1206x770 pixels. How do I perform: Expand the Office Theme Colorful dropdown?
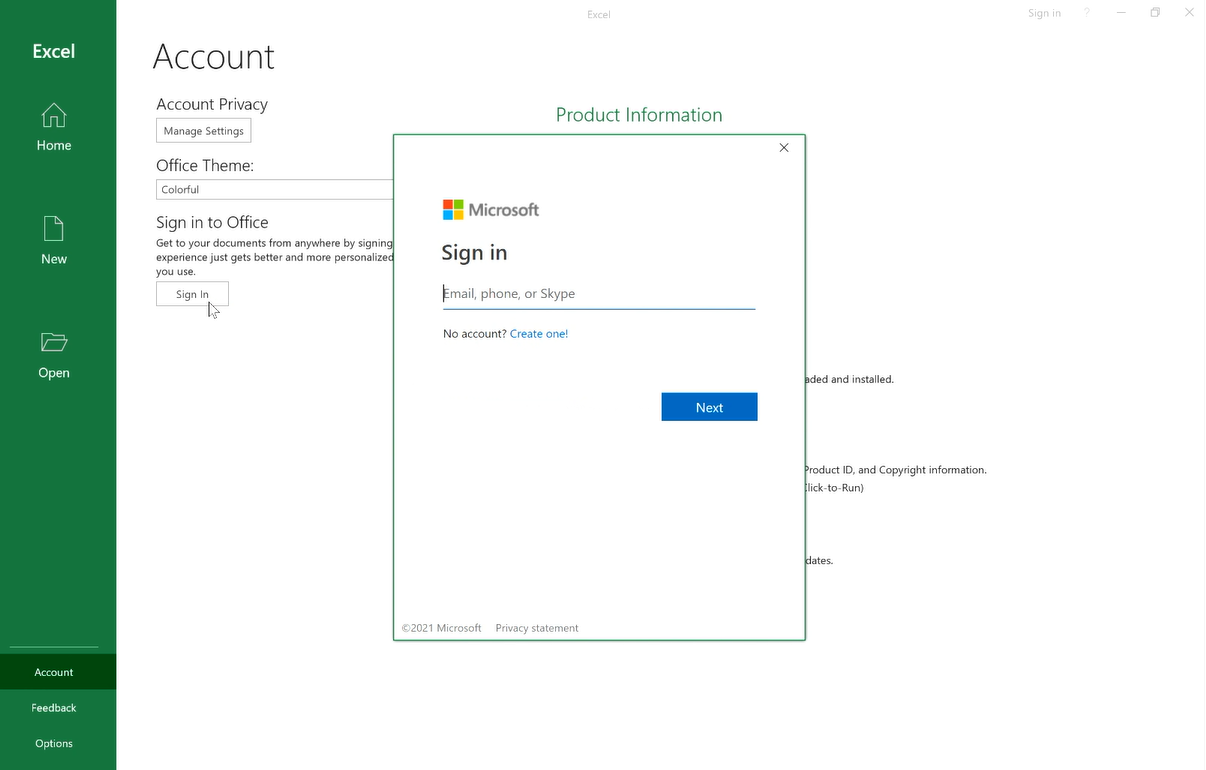(x=275, y=190)
